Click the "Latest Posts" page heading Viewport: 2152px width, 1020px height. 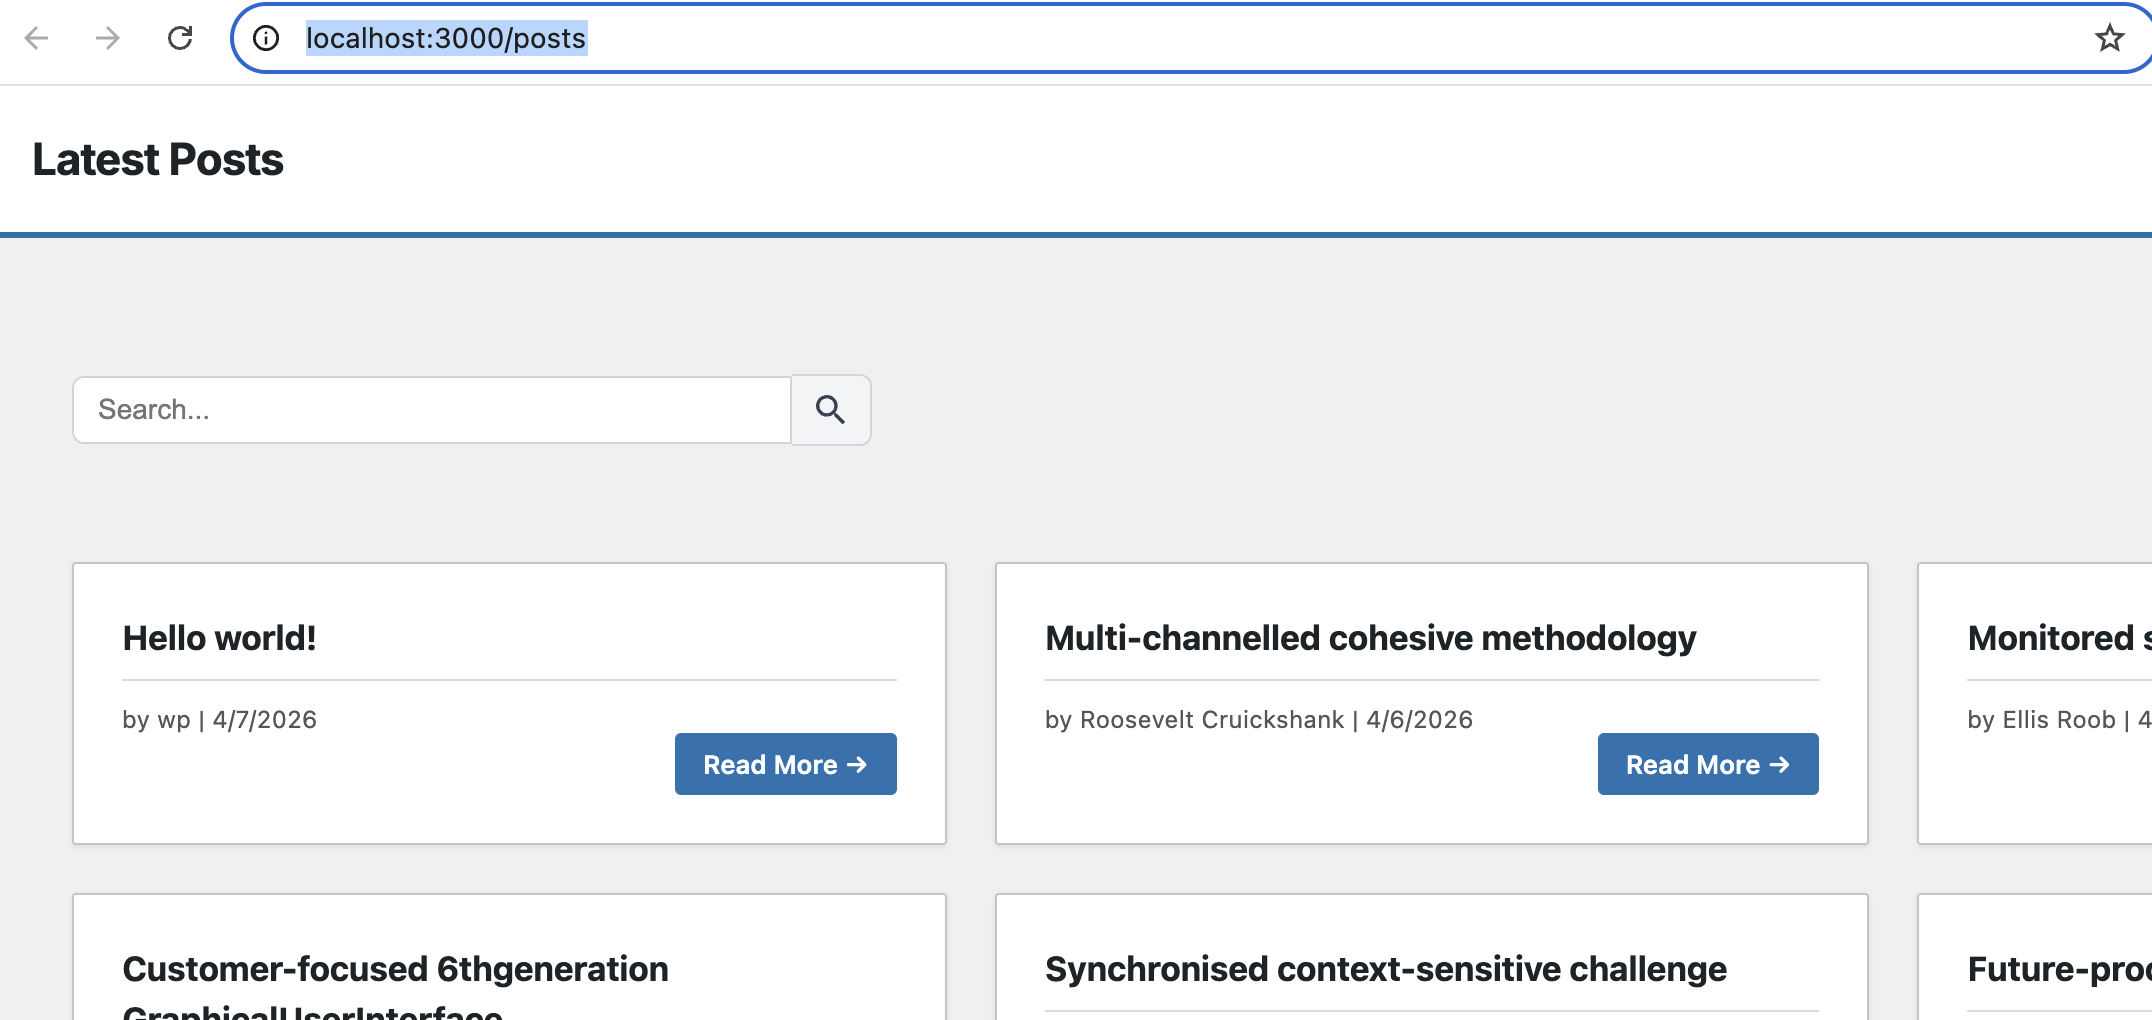[158, 160]
